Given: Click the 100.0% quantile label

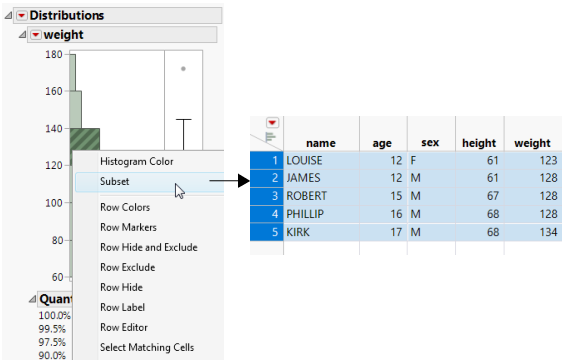Looking at the screenshot, I should (x=54, y=316).
